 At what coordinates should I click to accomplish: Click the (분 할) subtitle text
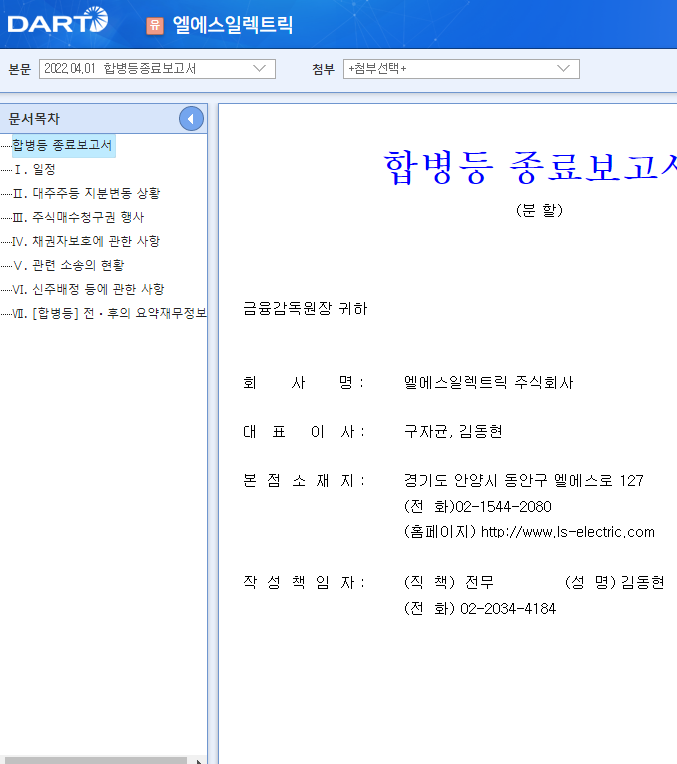[539, 210]
